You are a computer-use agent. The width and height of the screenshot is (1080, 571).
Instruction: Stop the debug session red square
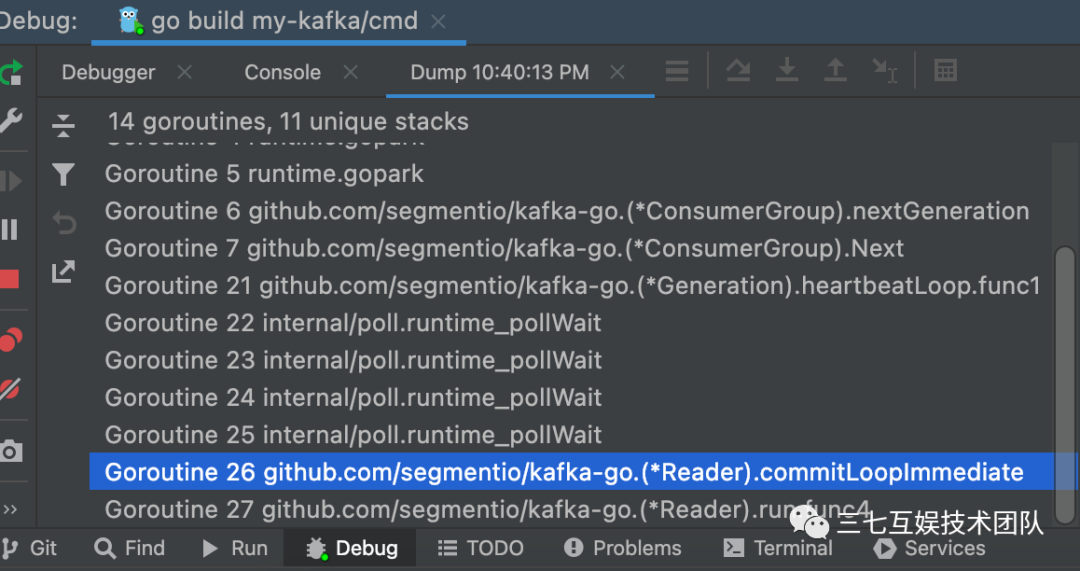pos(10,279)
